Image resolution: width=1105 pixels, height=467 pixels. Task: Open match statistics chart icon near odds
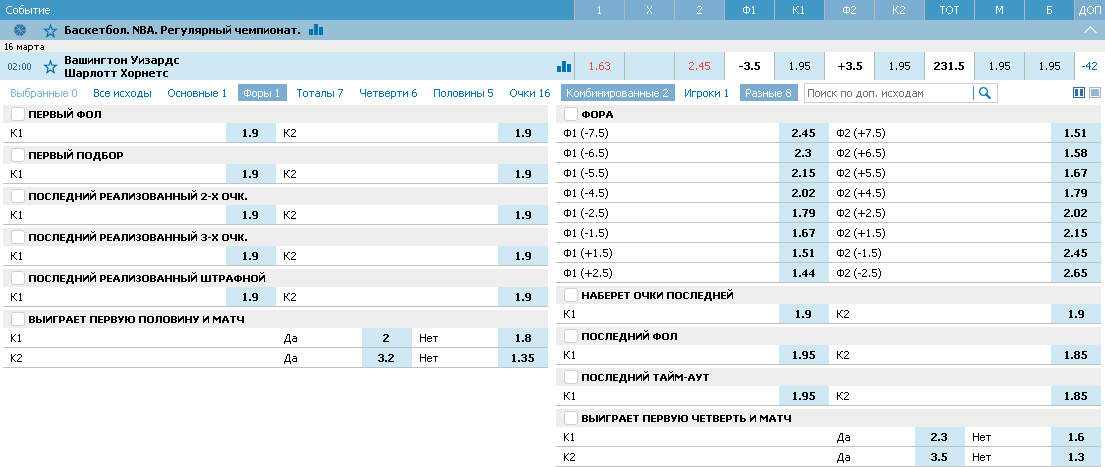564,66
